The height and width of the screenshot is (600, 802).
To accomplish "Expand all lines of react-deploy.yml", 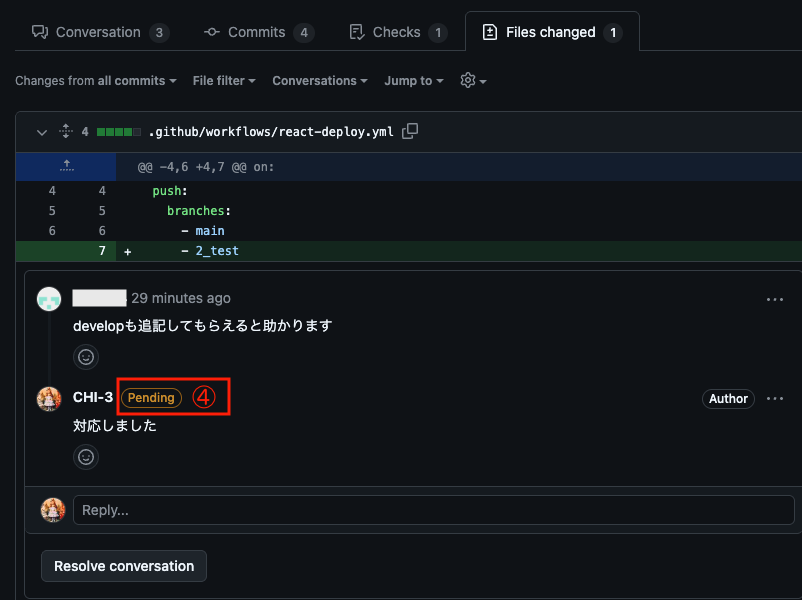I will [x=66, y=131].
